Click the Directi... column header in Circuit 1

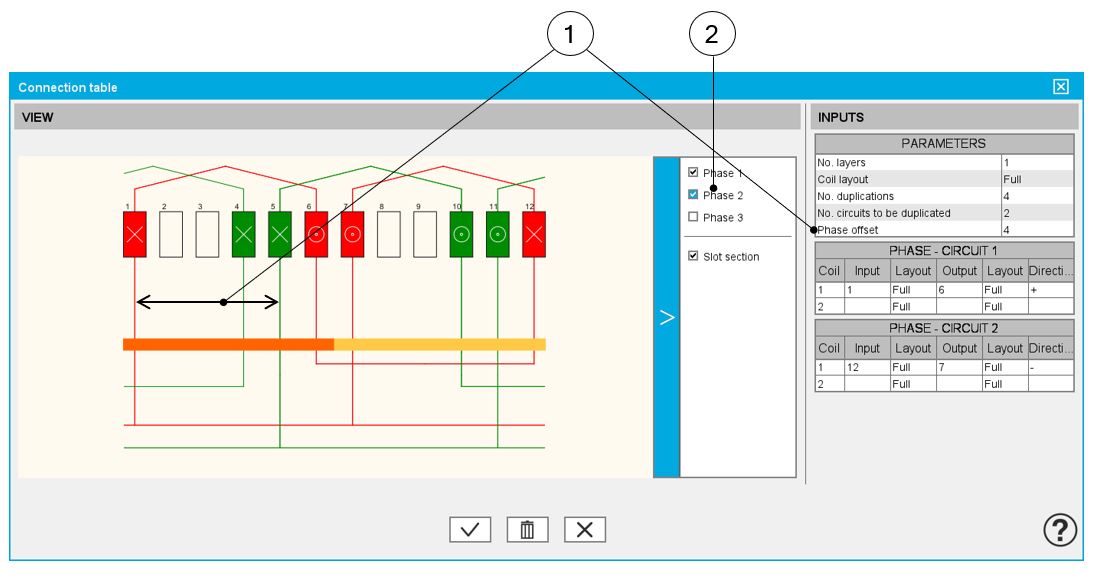coord(1050,270)
